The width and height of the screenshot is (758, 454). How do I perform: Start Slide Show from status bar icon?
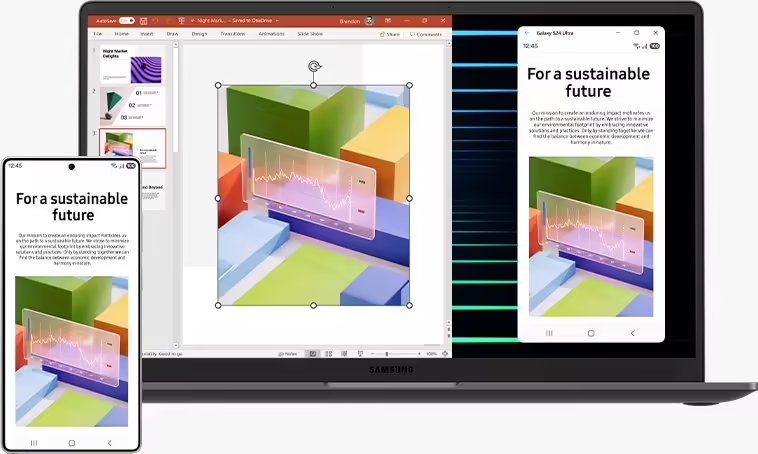(x=360, y=353)
